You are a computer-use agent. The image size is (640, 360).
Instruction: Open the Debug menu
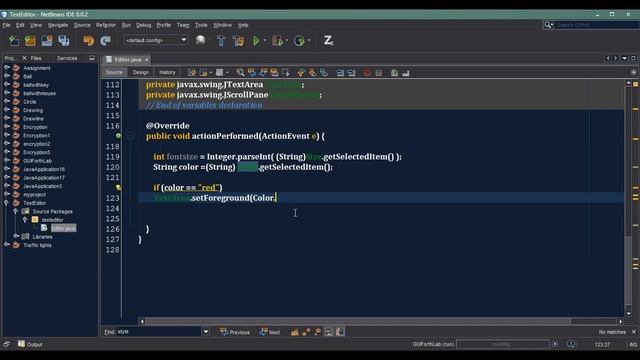(x=143, y=25)
